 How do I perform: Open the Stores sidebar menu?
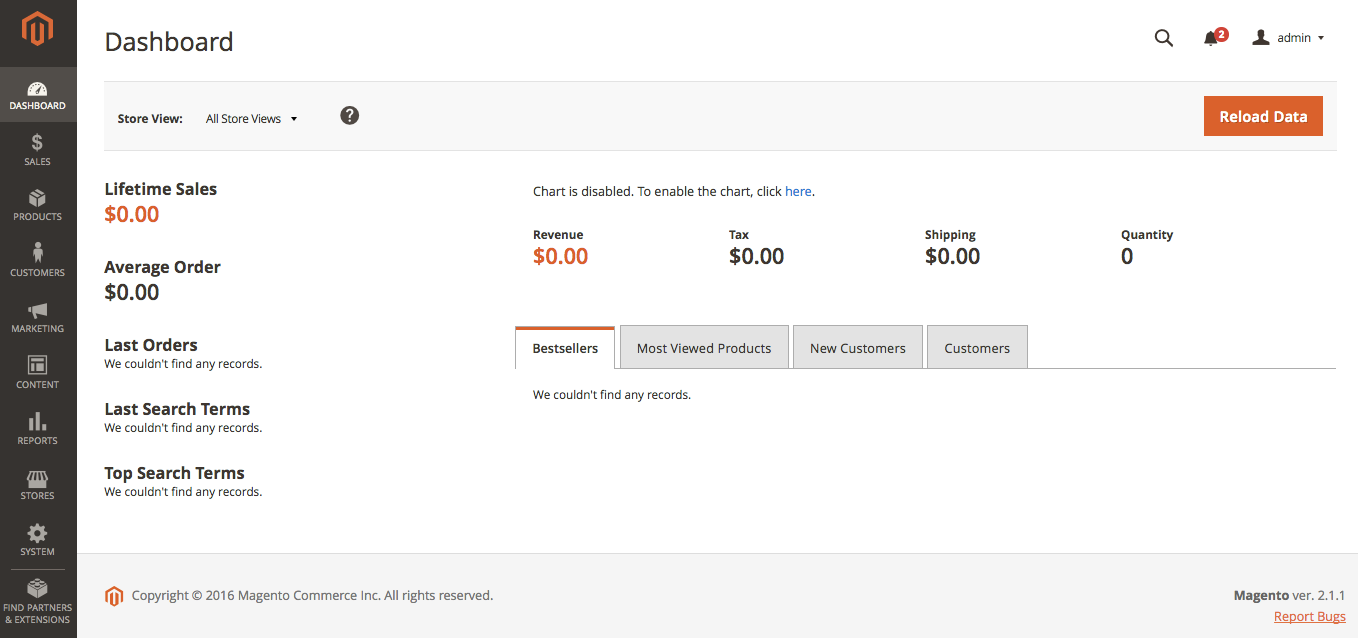38,484
